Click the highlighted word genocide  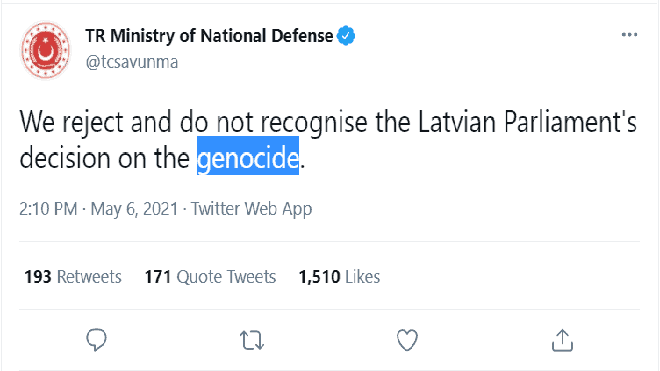point(248,158)
